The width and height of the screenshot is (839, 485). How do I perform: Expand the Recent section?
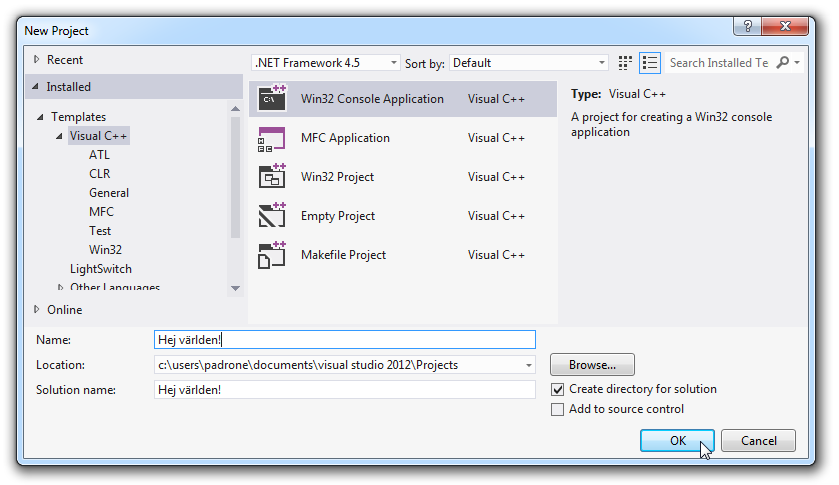[36, 59]
